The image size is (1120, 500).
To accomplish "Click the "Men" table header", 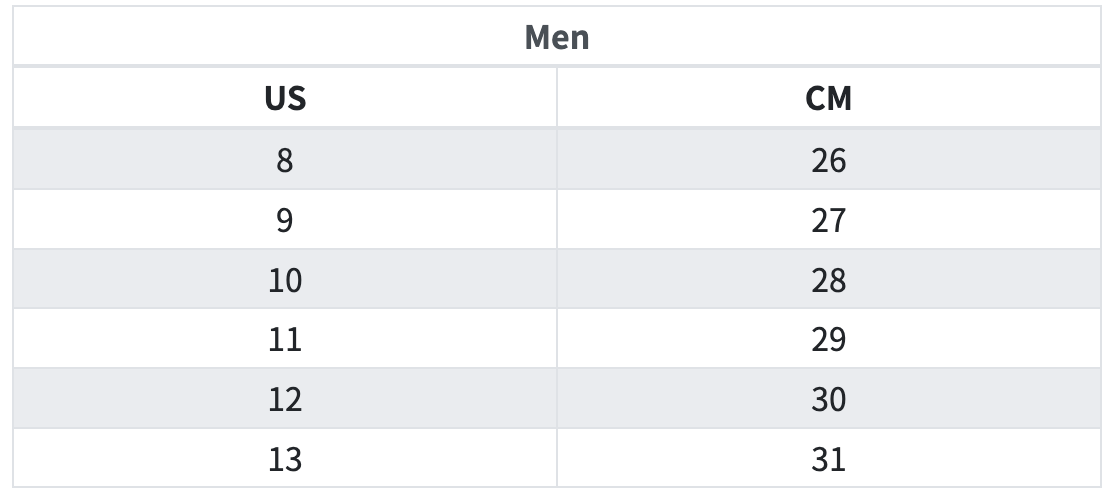I will pyautogui.click(x=557, y=38).
